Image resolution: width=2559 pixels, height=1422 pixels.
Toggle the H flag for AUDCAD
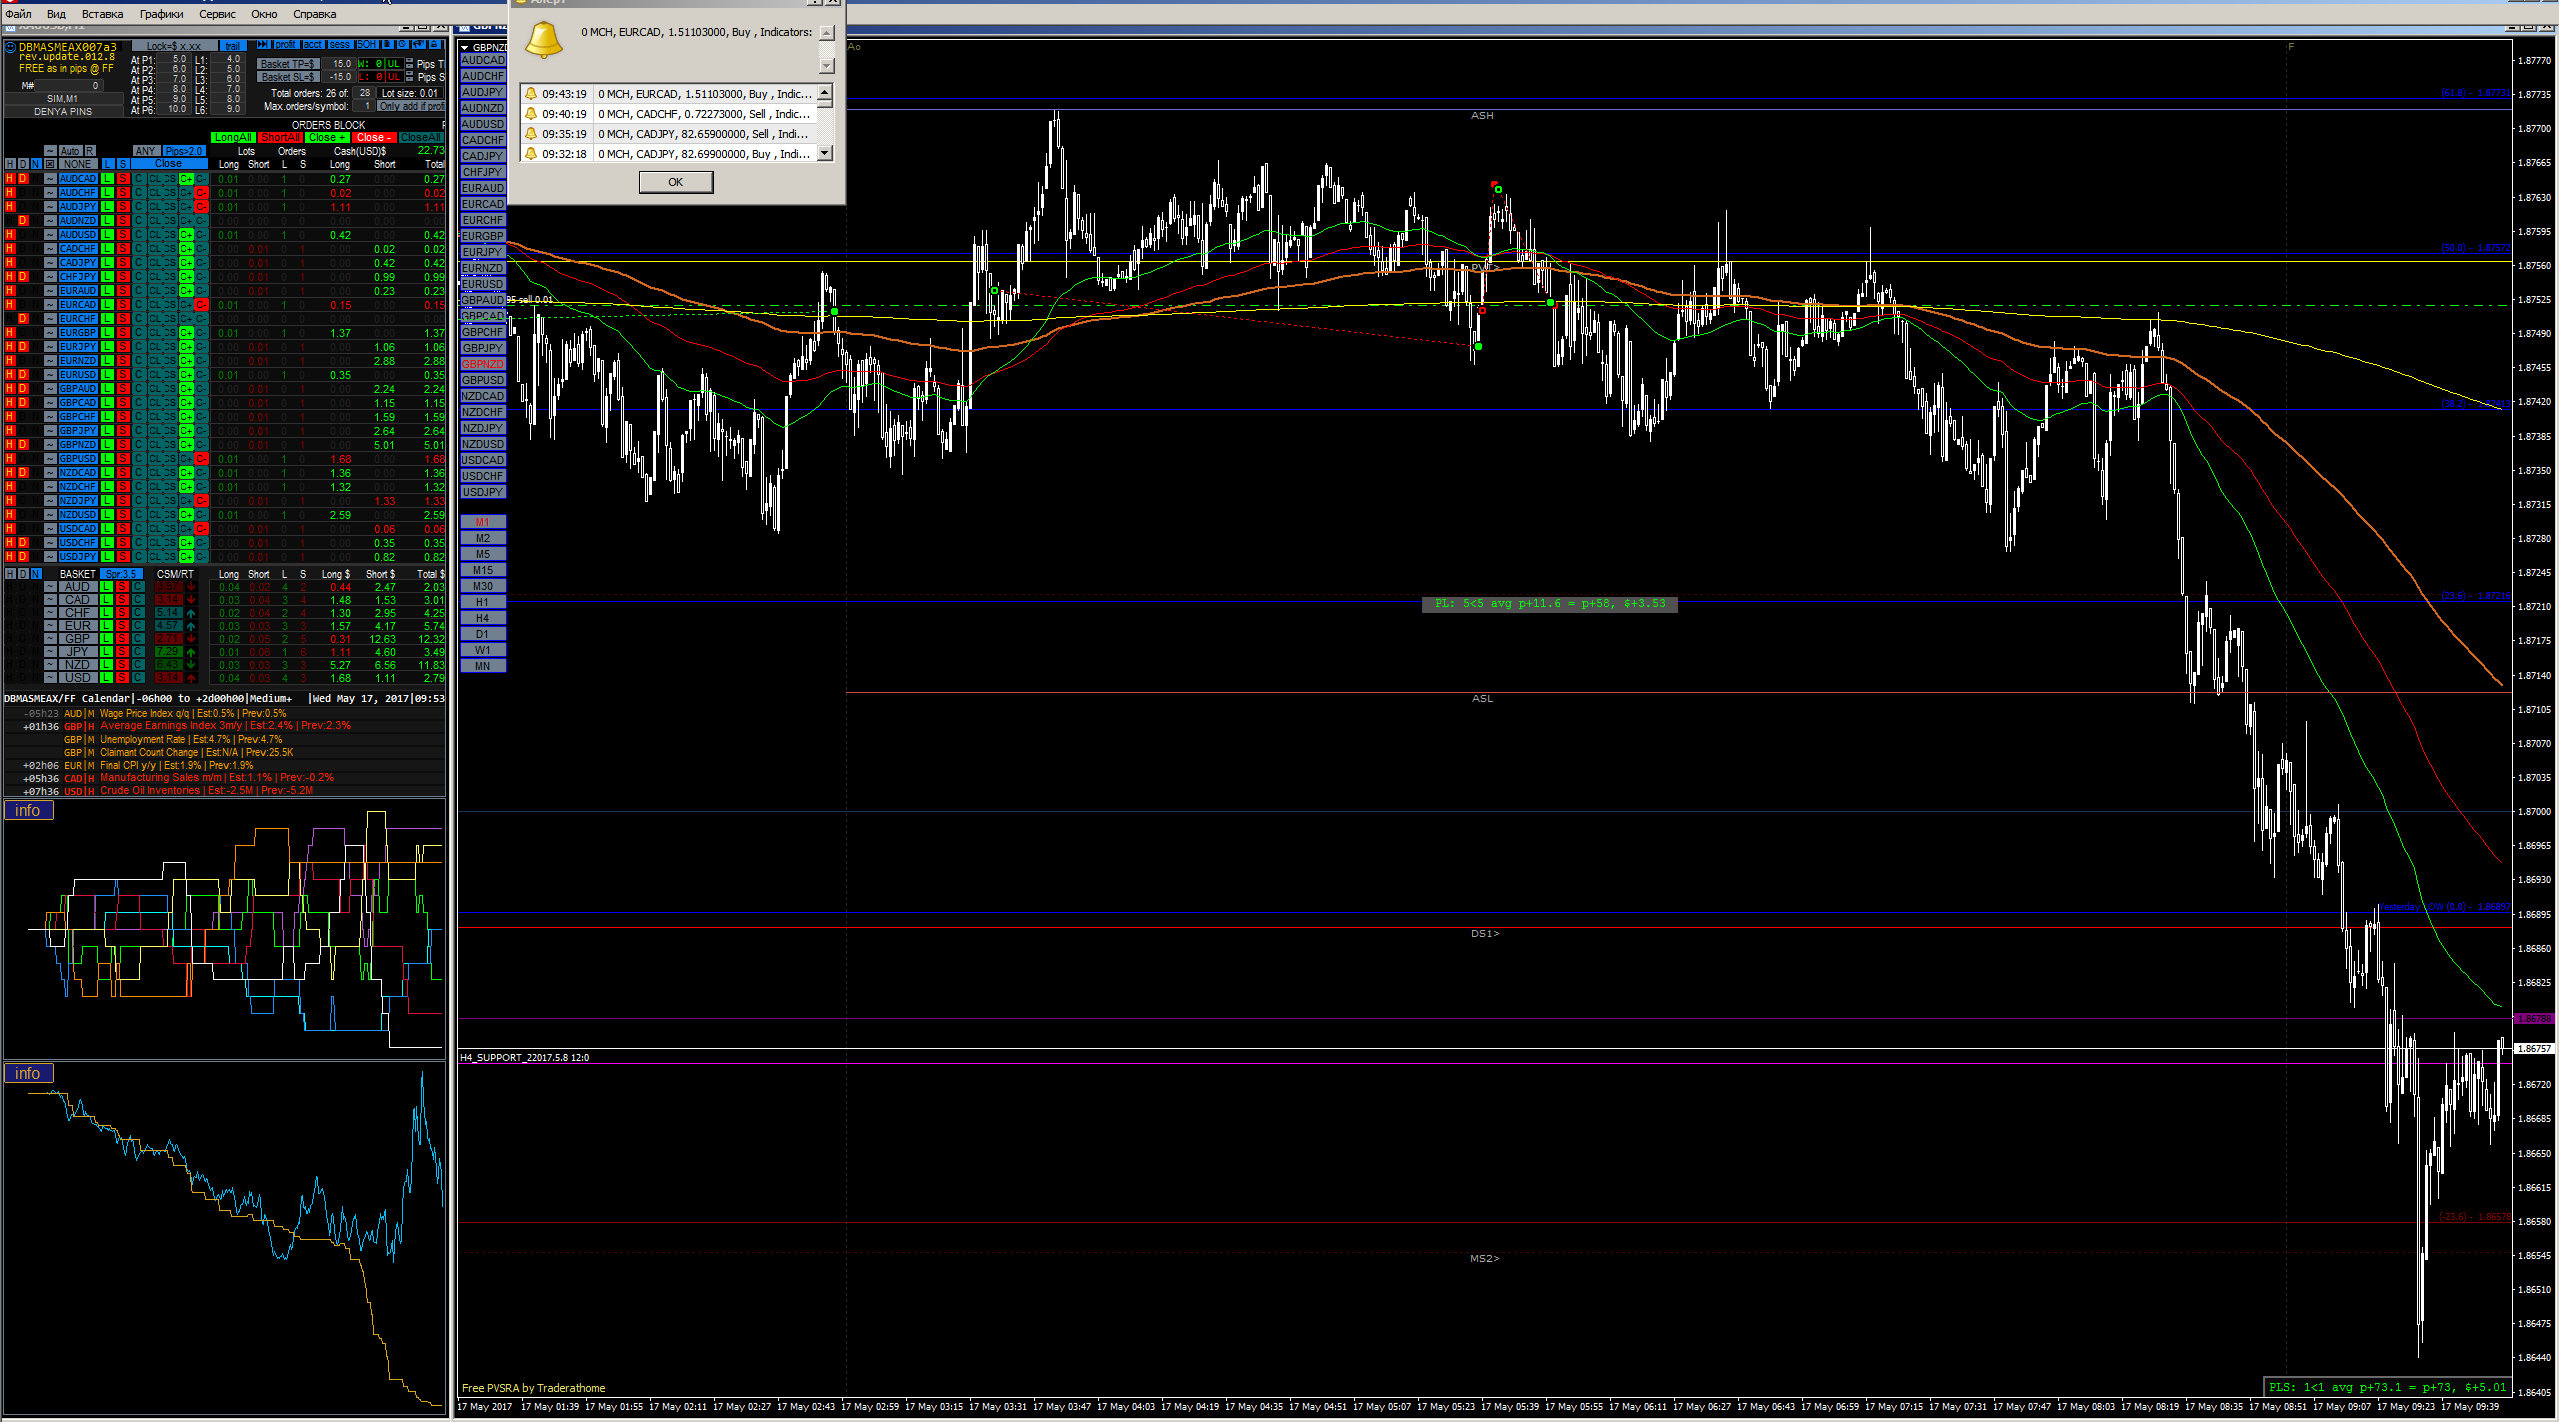(x=10, y=179)
